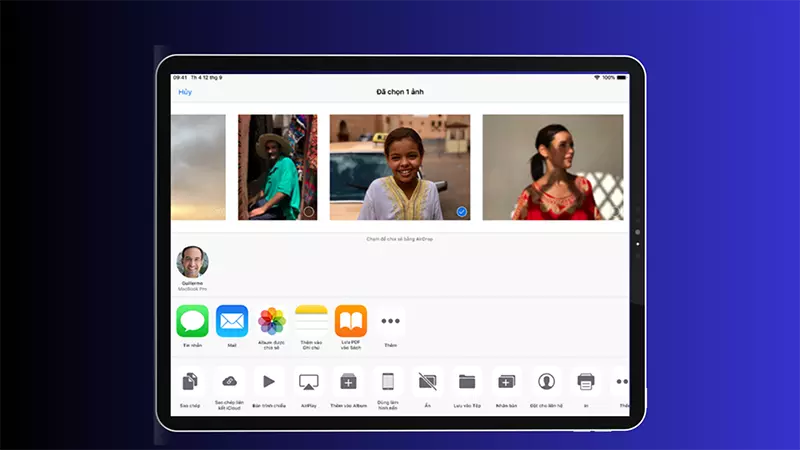Screen dimensions: 800x450
Task: Open thumbnail of smiling girl
Action: click(400, 167)
